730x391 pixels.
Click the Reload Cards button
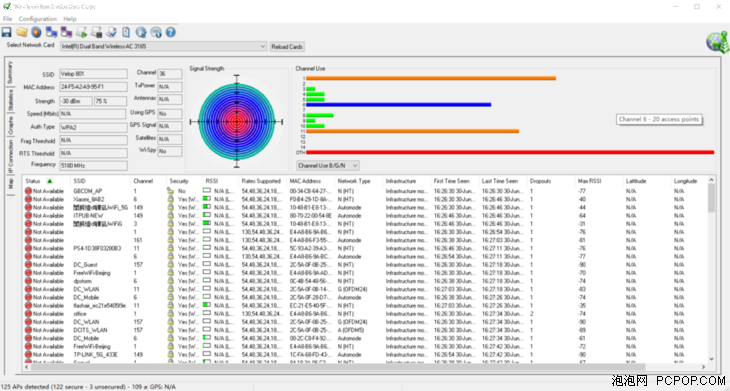click(287, 47)
